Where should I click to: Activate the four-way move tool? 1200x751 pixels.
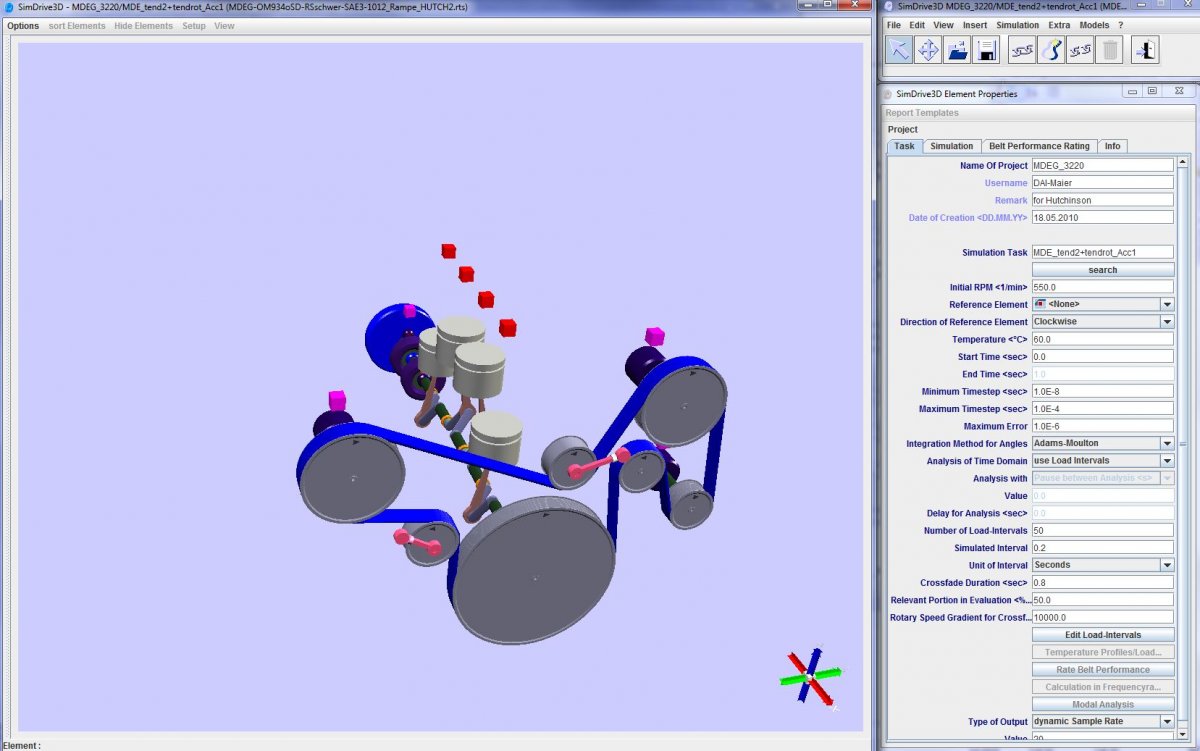pos(928,50)
